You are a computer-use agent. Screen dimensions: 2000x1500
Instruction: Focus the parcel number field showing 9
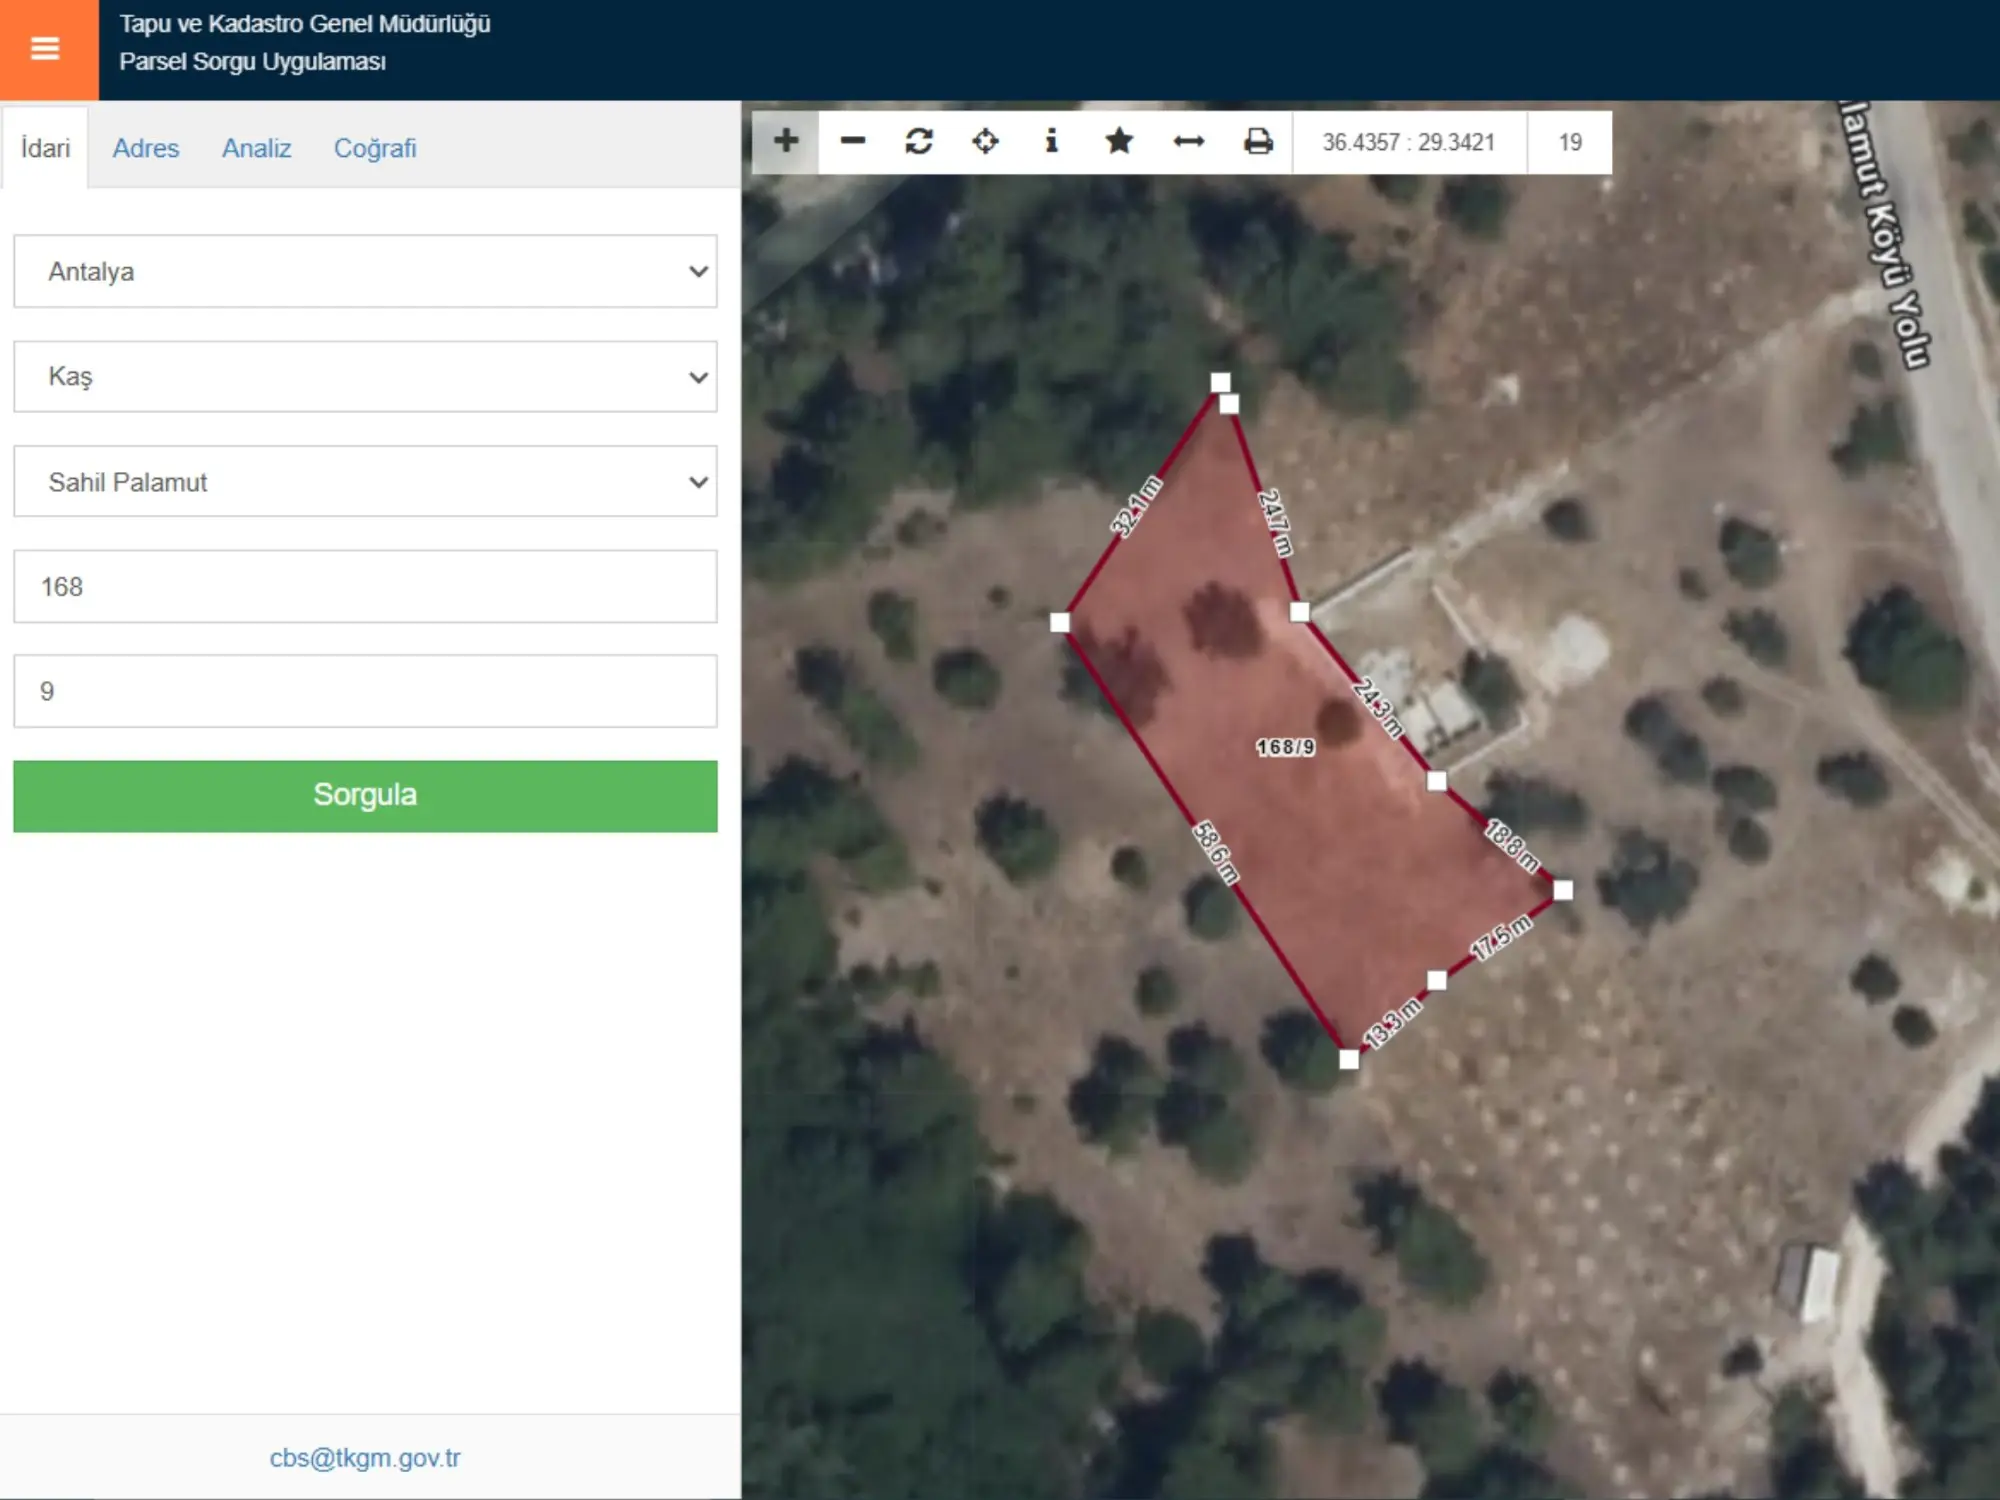point(365,691)
